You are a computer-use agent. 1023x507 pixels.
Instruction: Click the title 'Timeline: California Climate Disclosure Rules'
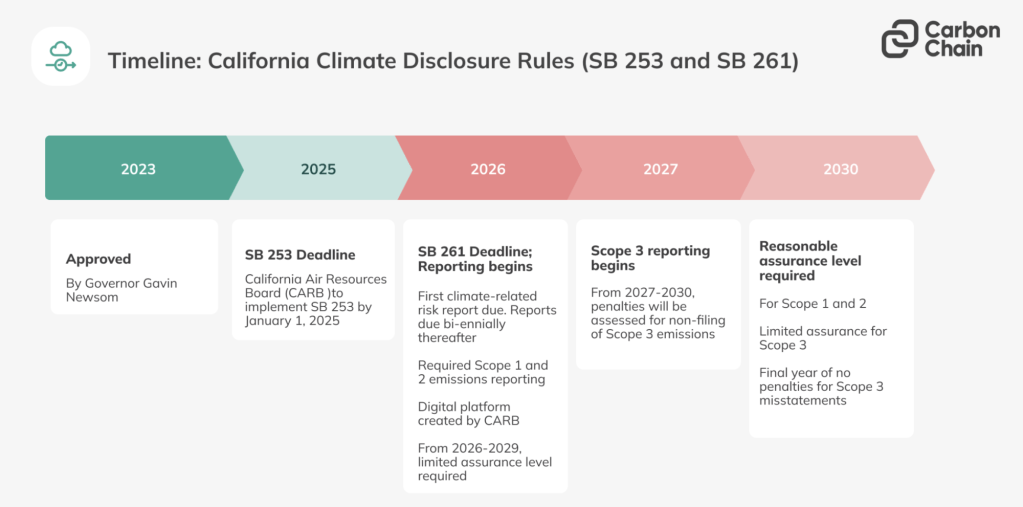point(453,61)
